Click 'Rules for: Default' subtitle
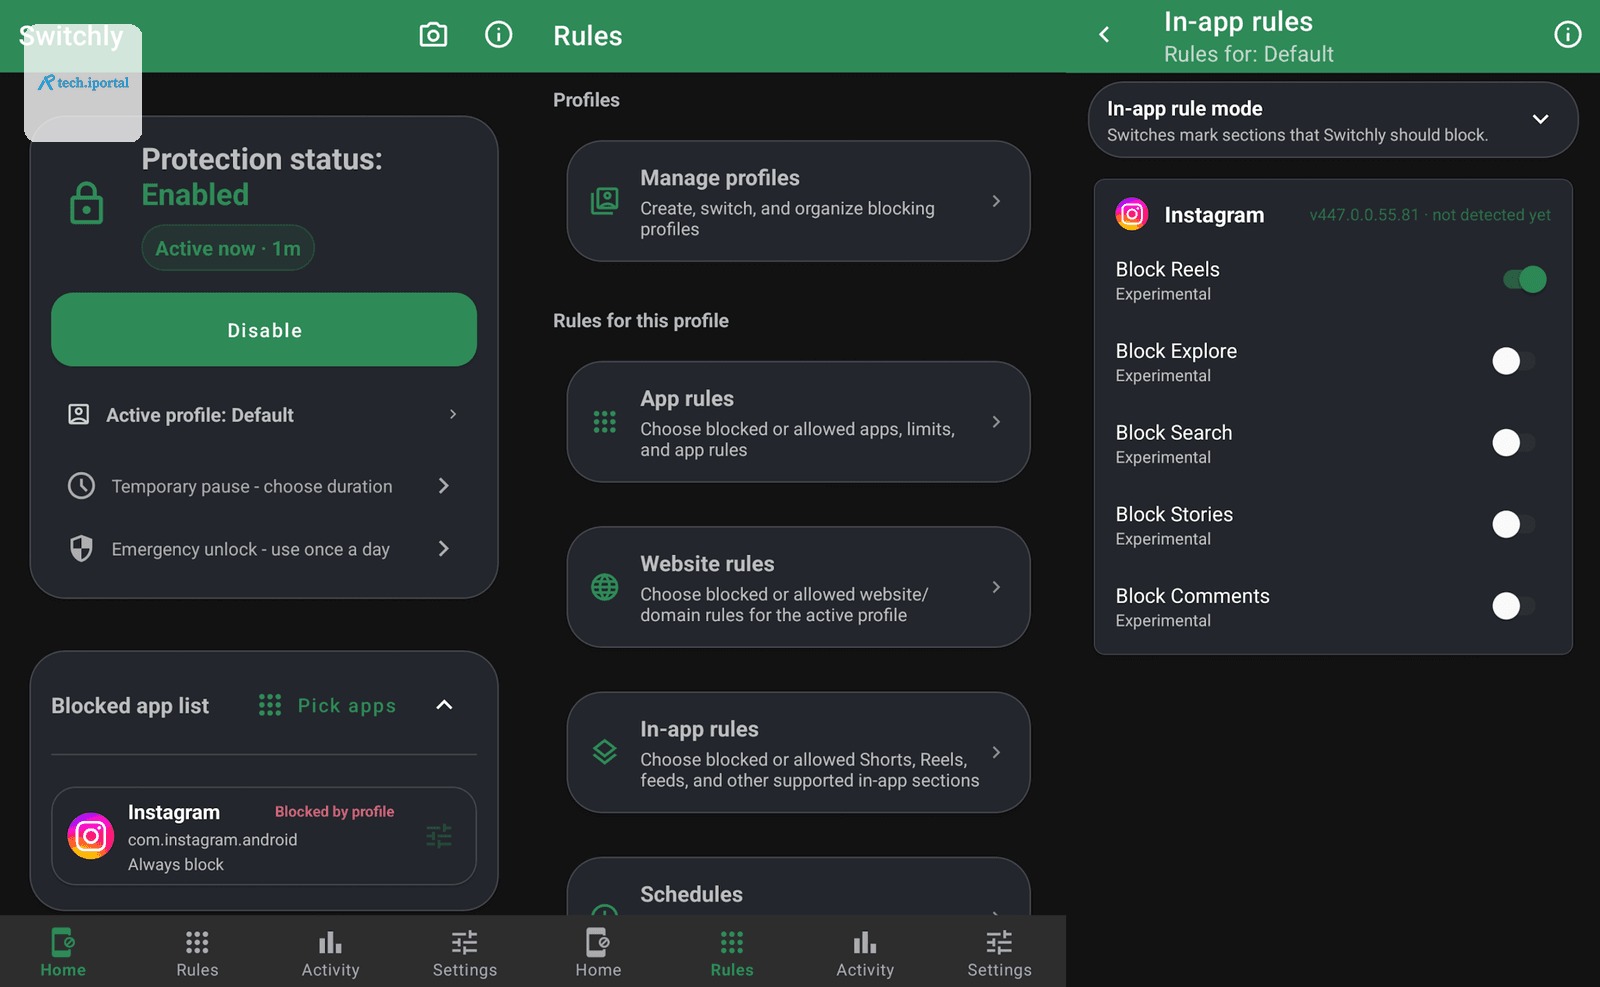This screenshot has height=987, width=1600. coord(1249,54)
